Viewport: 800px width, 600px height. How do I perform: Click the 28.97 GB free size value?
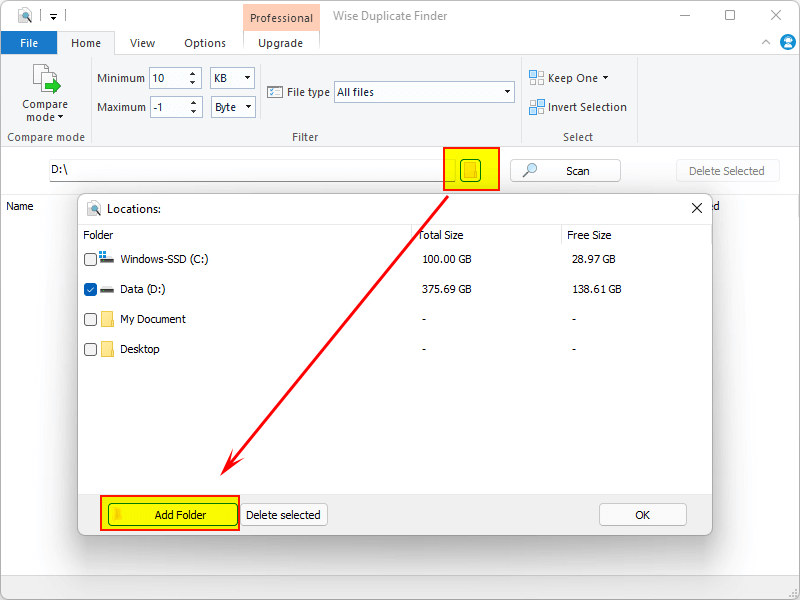pyautogui.click(x=594, y=259)
